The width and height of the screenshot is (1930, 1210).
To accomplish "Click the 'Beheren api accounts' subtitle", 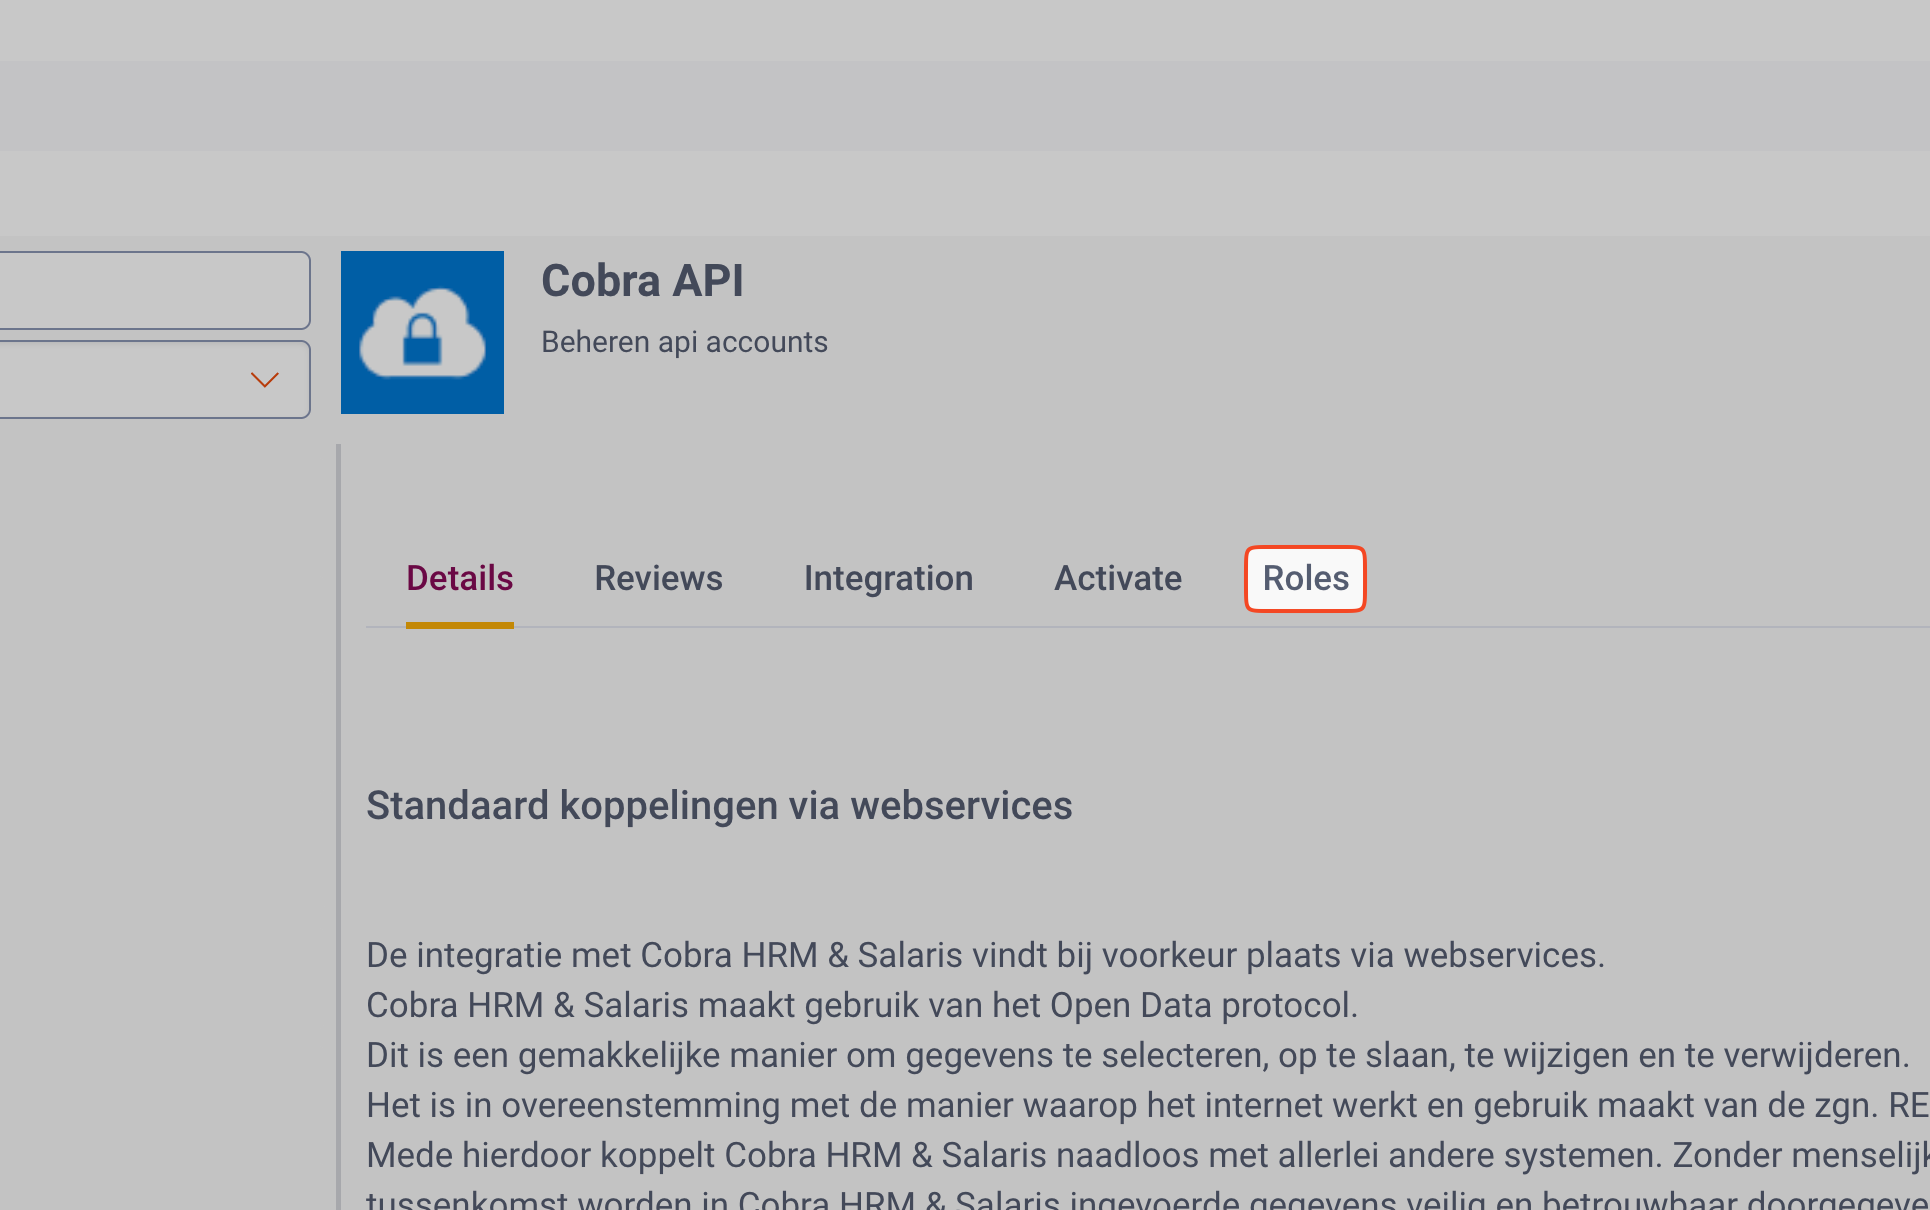I will (x=684, y=343).
